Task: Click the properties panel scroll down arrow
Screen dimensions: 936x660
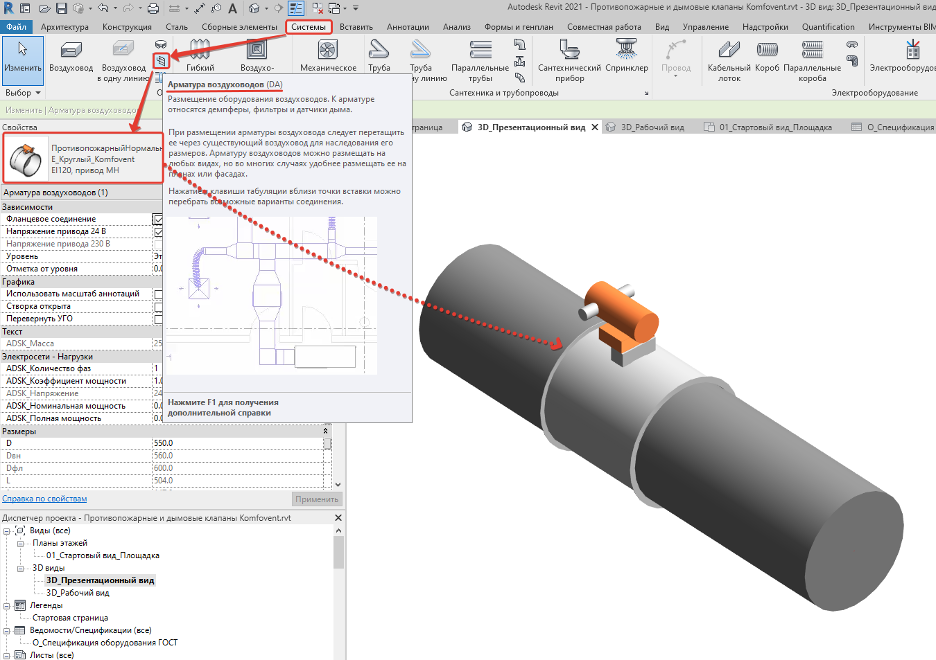Action: coord(338,485)
